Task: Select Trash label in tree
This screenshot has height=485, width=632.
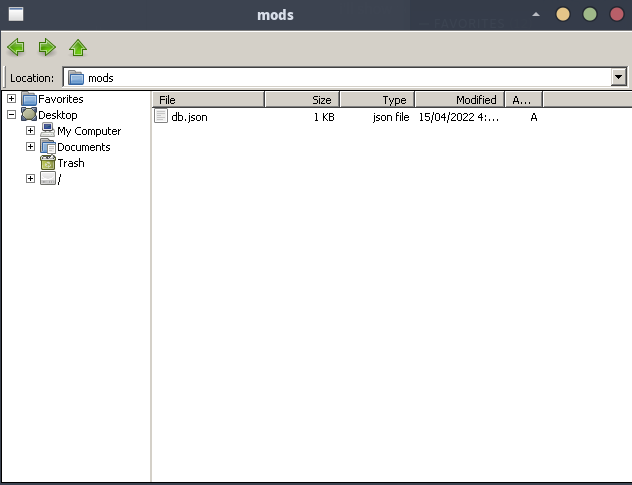Action: click(x=71, y=163)
